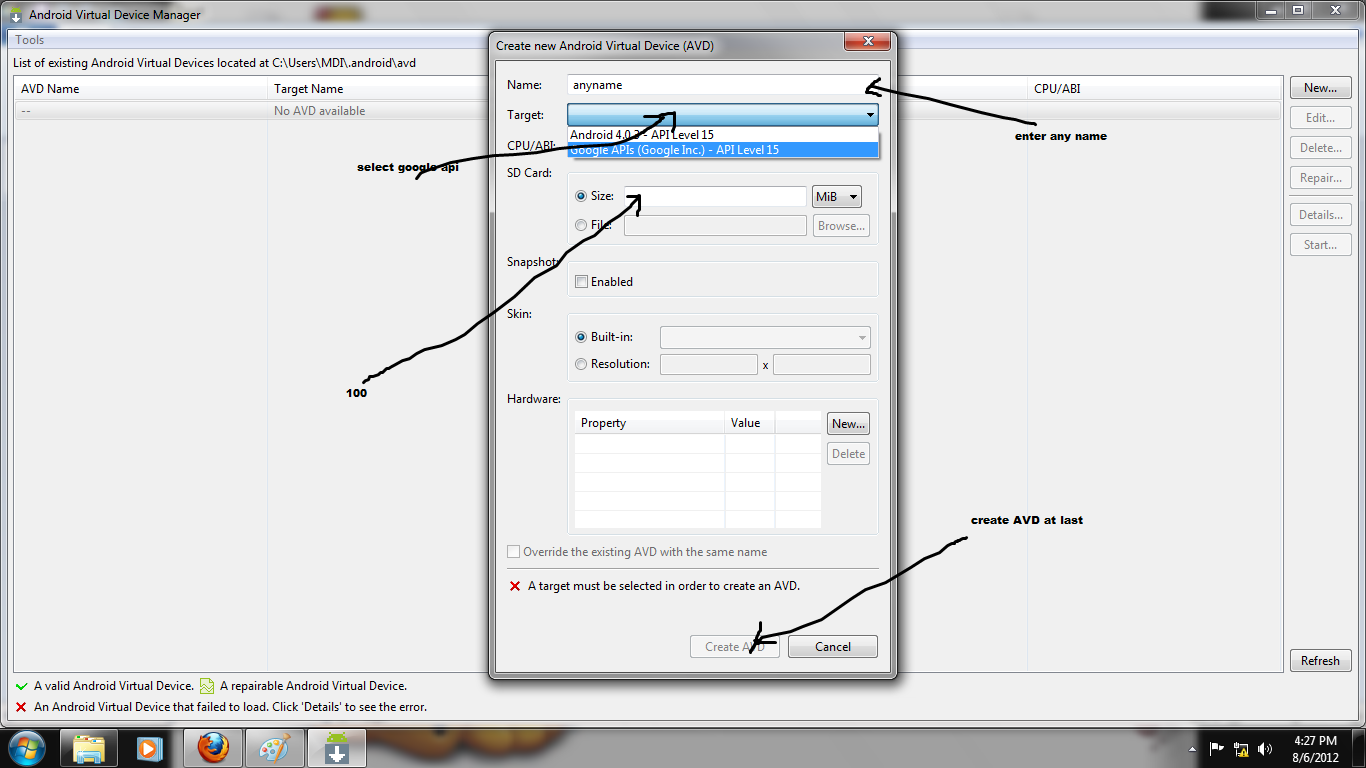1366x768 pixels.
Task: Open Windows Explorer from the taskbar
Action: point(89,748)
